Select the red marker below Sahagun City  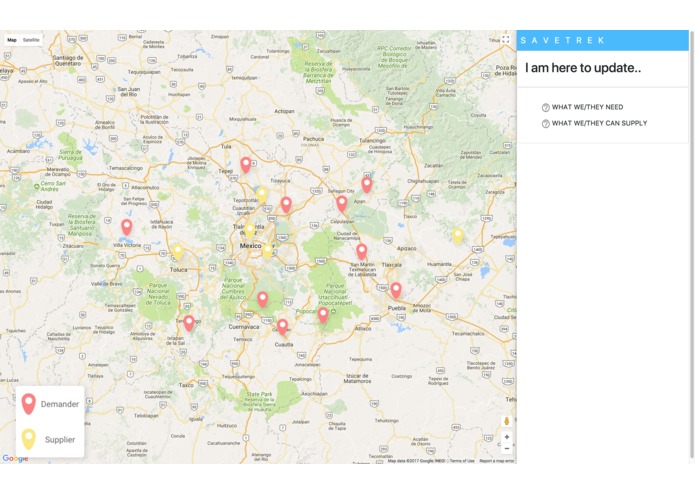pyautogui.click(x=341, y=204)
